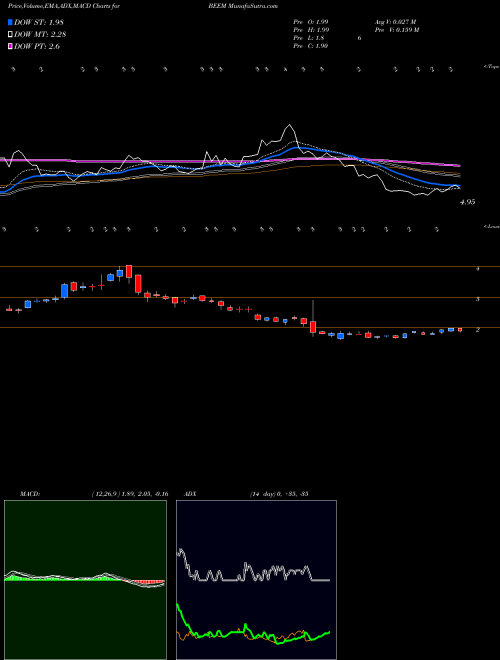
Task: Click the '<Lows' marker label at the right edge
Action: tap(492, 226)
